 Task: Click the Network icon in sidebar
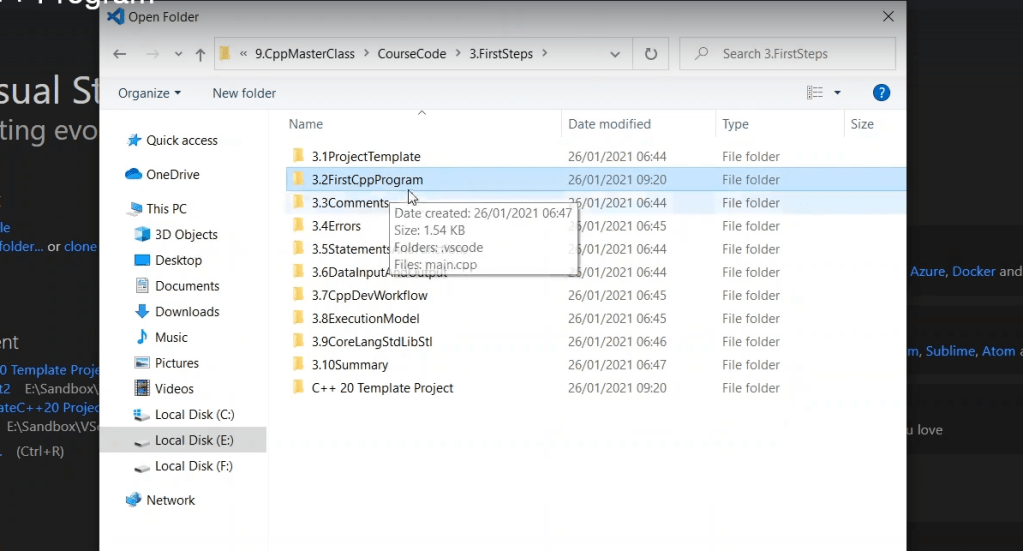click(x=133, y=499)
